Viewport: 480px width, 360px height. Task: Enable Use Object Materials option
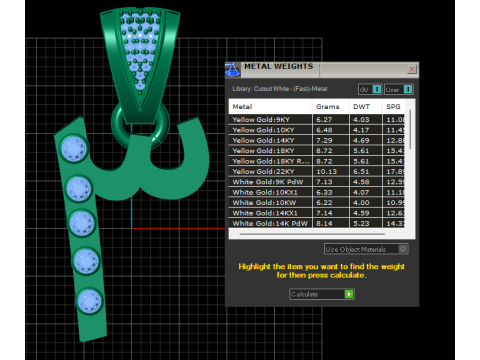(x=403, y=249)
